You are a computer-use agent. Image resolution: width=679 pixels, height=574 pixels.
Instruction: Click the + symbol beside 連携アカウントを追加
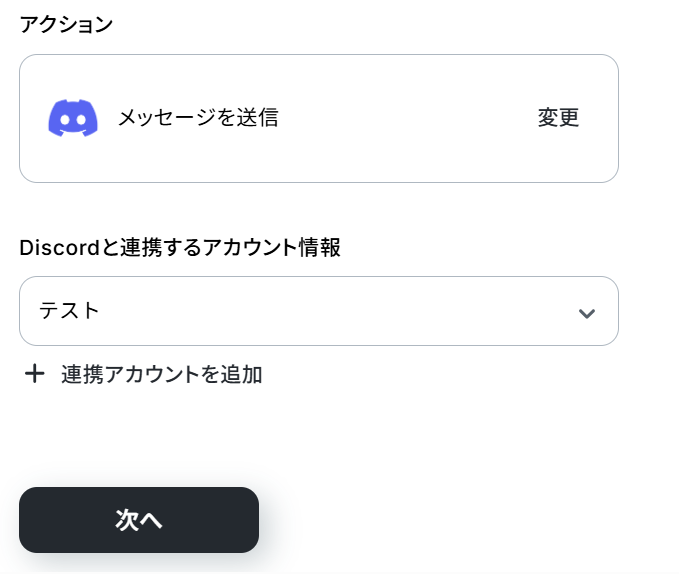pyautogui.click(x=35, y=374)
